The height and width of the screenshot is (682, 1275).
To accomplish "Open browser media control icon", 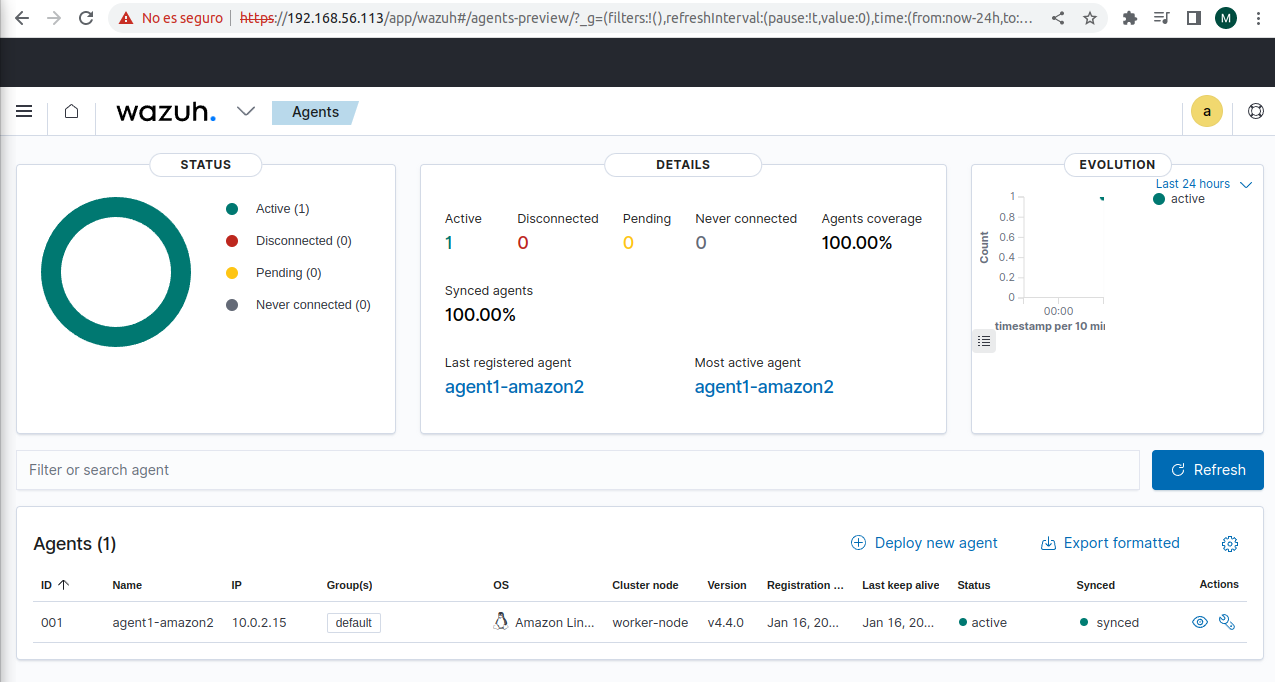I will tap(1161, 18).
